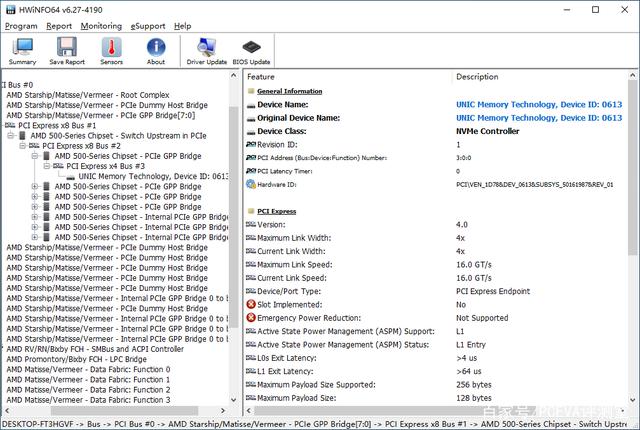Click the details panel horizontal scroll left arrow
This screenshot has width=640, height=430.
[x=249, y=410]
